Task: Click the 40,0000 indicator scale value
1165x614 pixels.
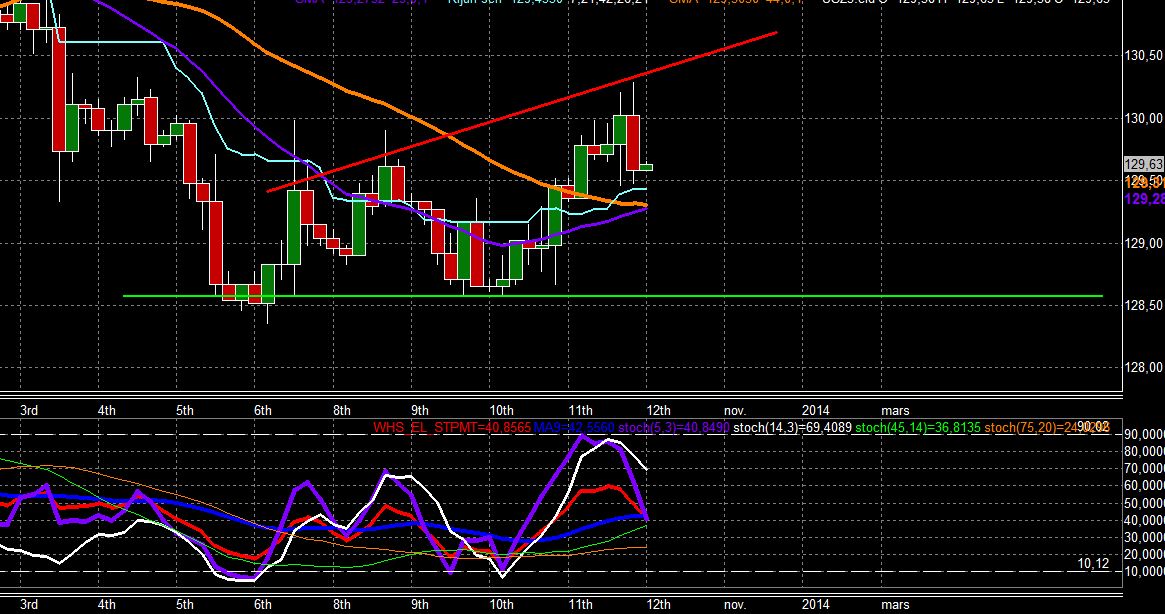Action: pyautogui.click(x=1145, y=520)
